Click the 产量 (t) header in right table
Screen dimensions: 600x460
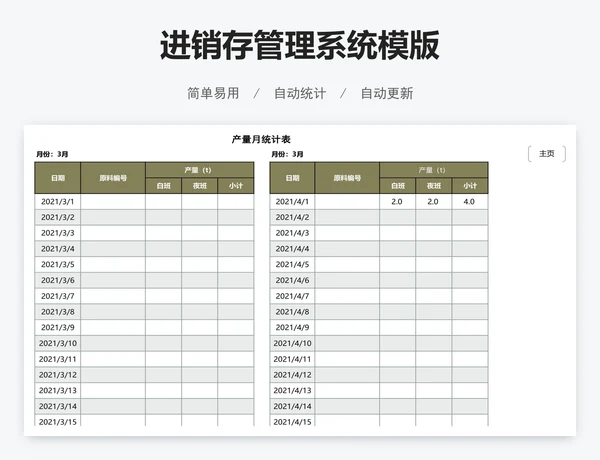coord(434,170)
